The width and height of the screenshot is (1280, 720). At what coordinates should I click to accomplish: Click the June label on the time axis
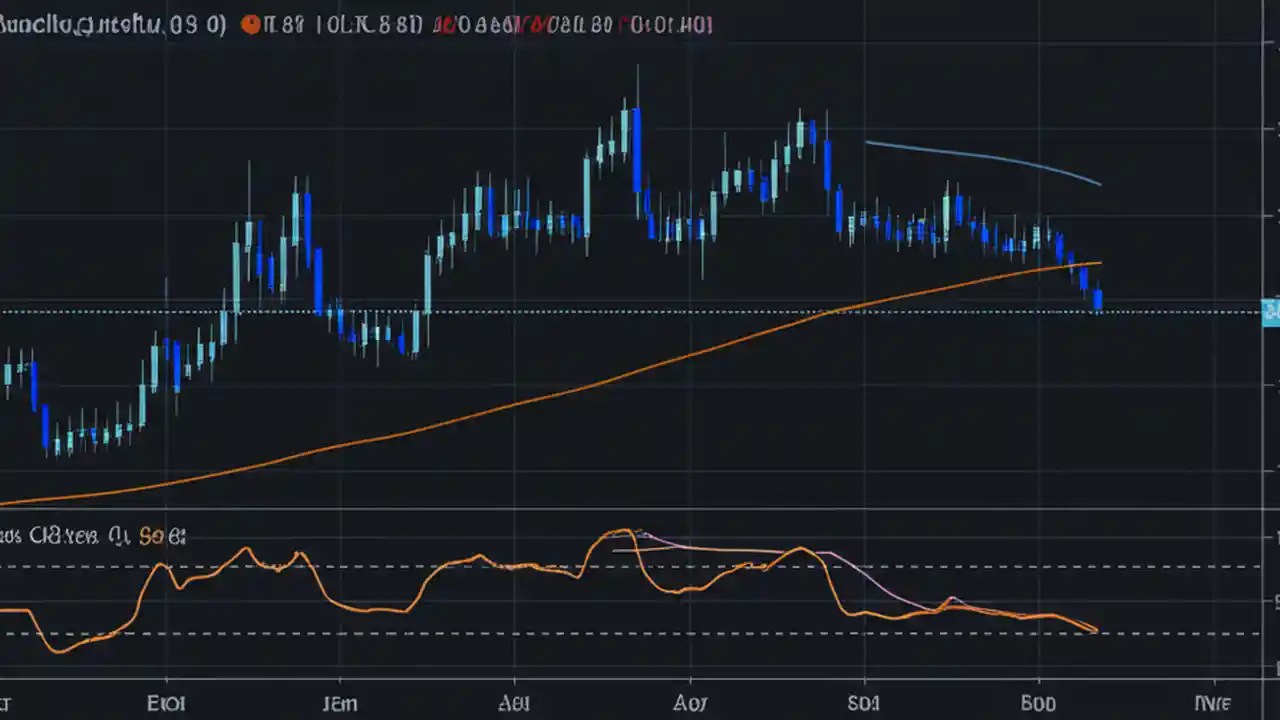(x=340, y=703)
